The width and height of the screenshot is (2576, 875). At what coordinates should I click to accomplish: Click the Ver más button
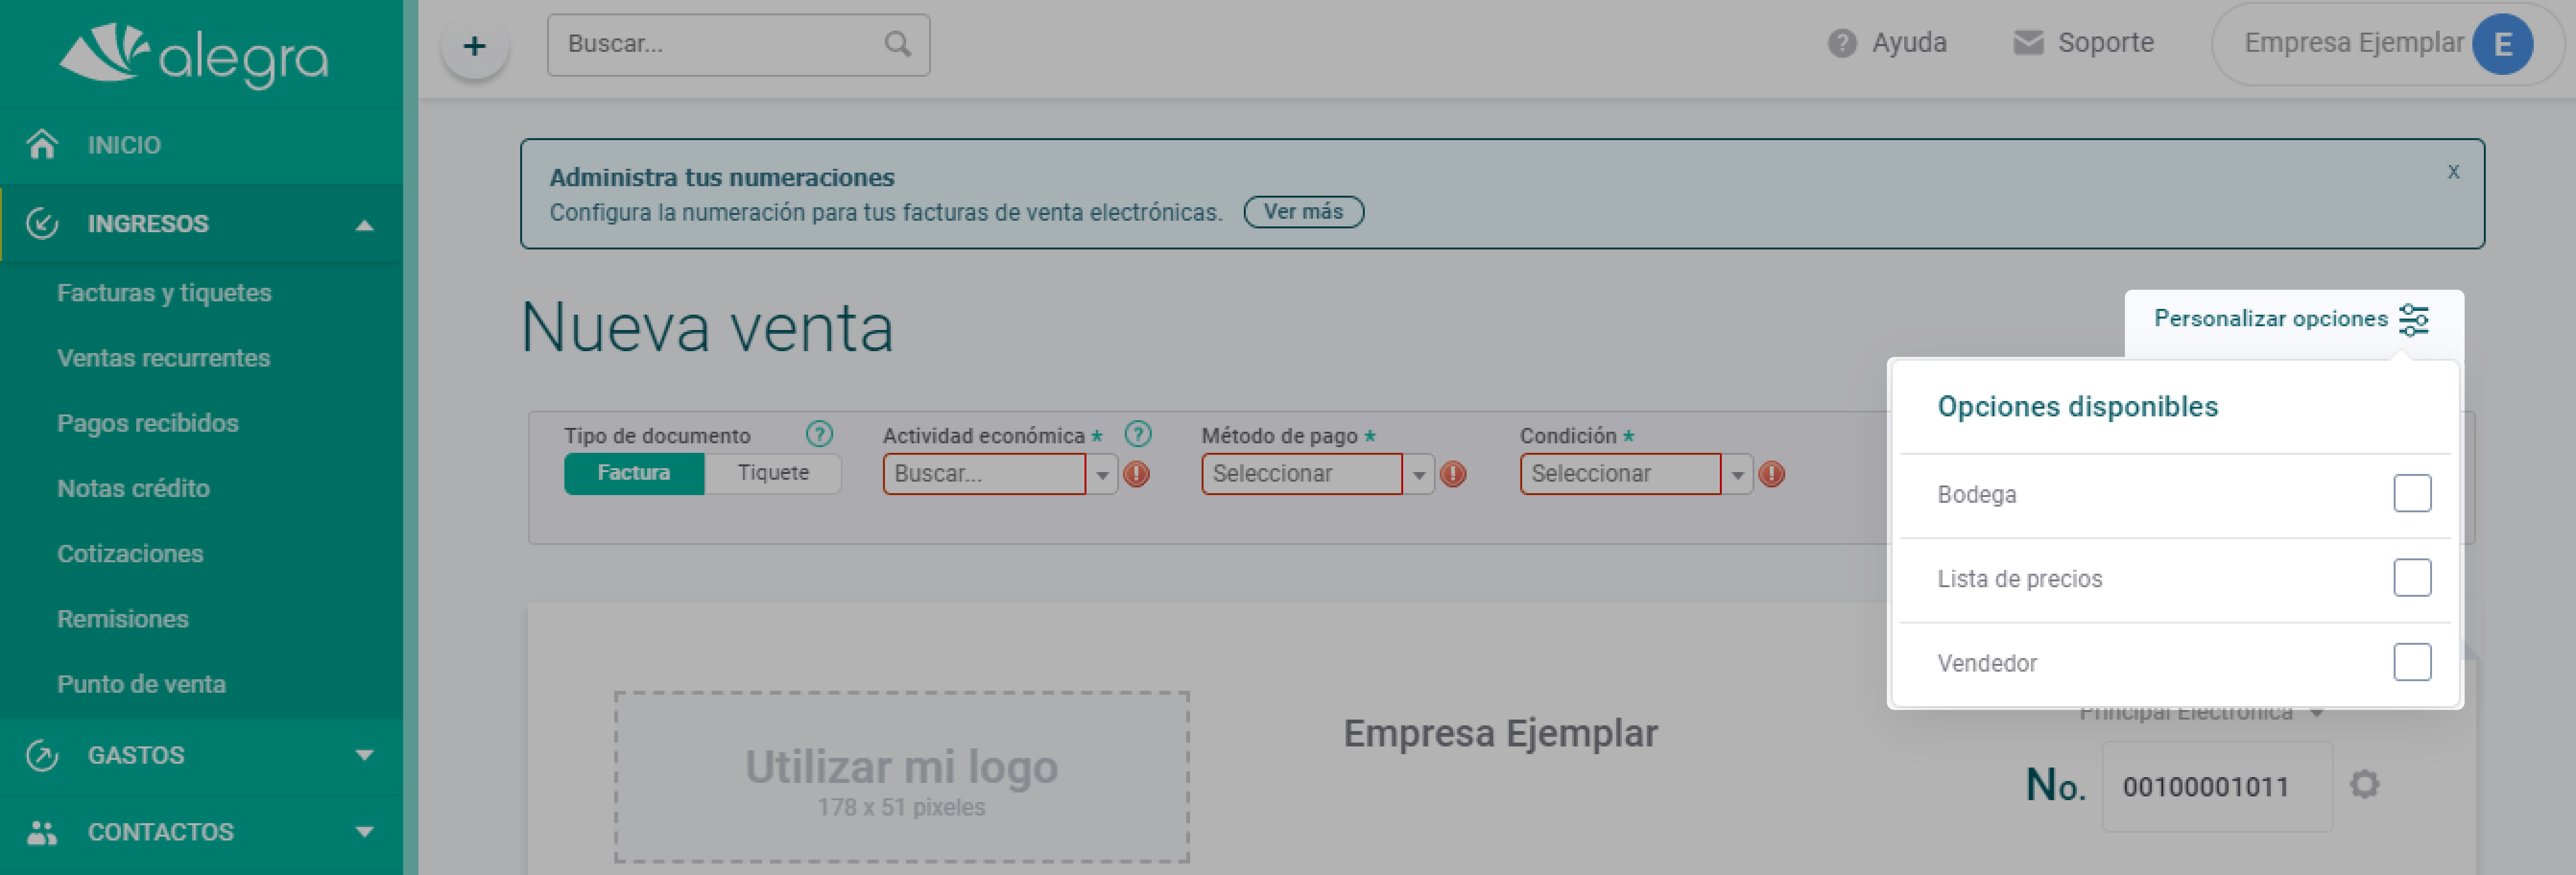click(x=1303, y=212)
